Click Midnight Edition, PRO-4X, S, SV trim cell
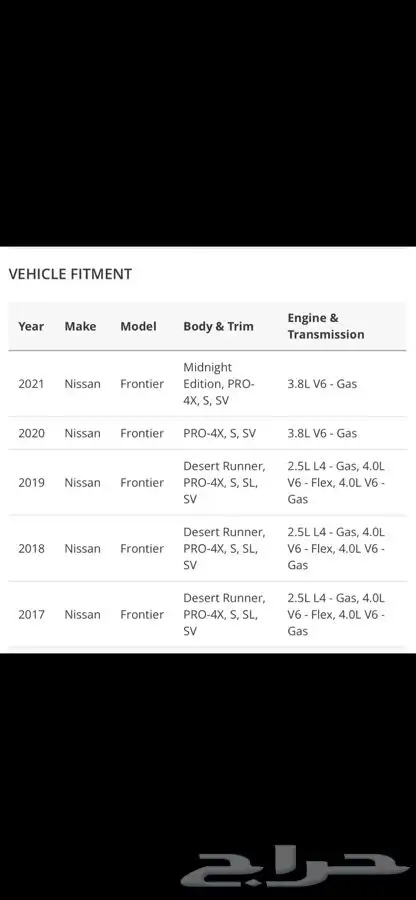Screen dimensions: 416x900 tap(219, 384)
